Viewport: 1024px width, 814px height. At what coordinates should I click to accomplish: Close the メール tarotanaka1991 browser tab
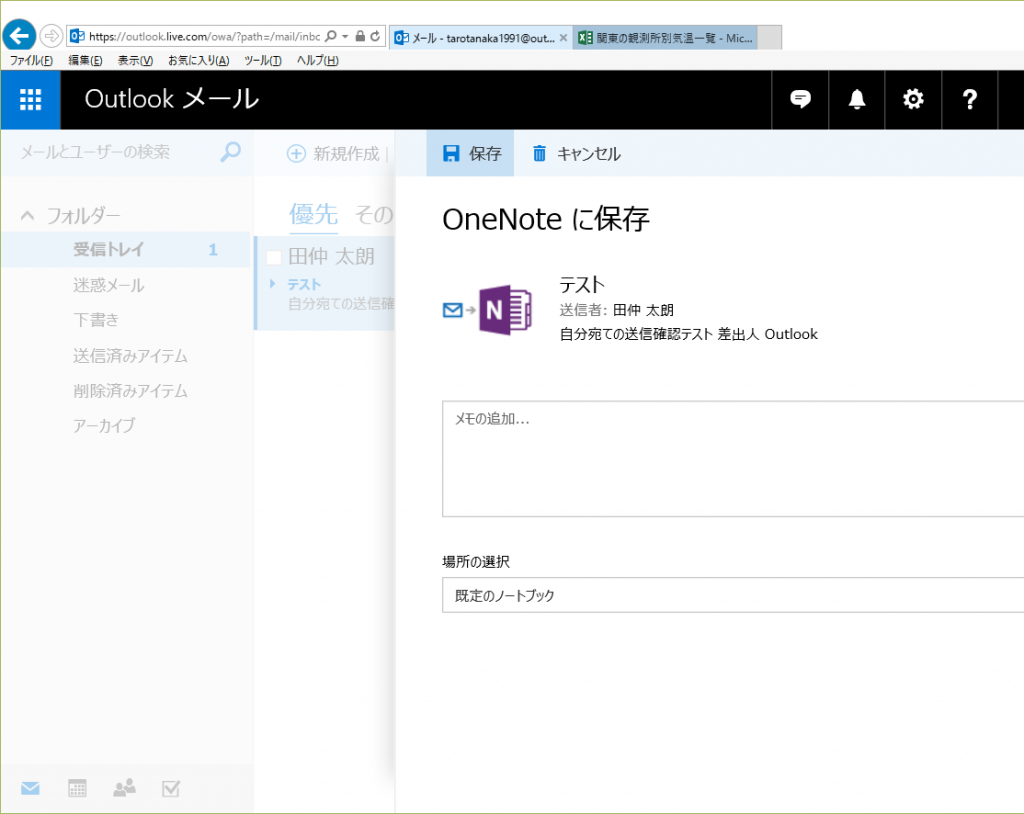(563, 38)
